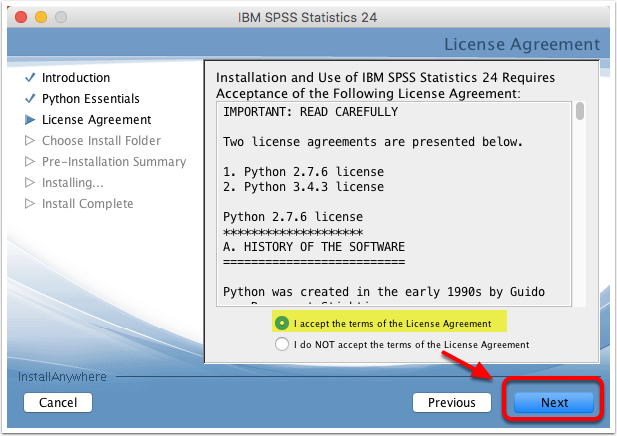Image resolution: width=617 pixels, height=436 pixels.
Task: Select the Introduction step label
Action: click(x=76, y=78)
